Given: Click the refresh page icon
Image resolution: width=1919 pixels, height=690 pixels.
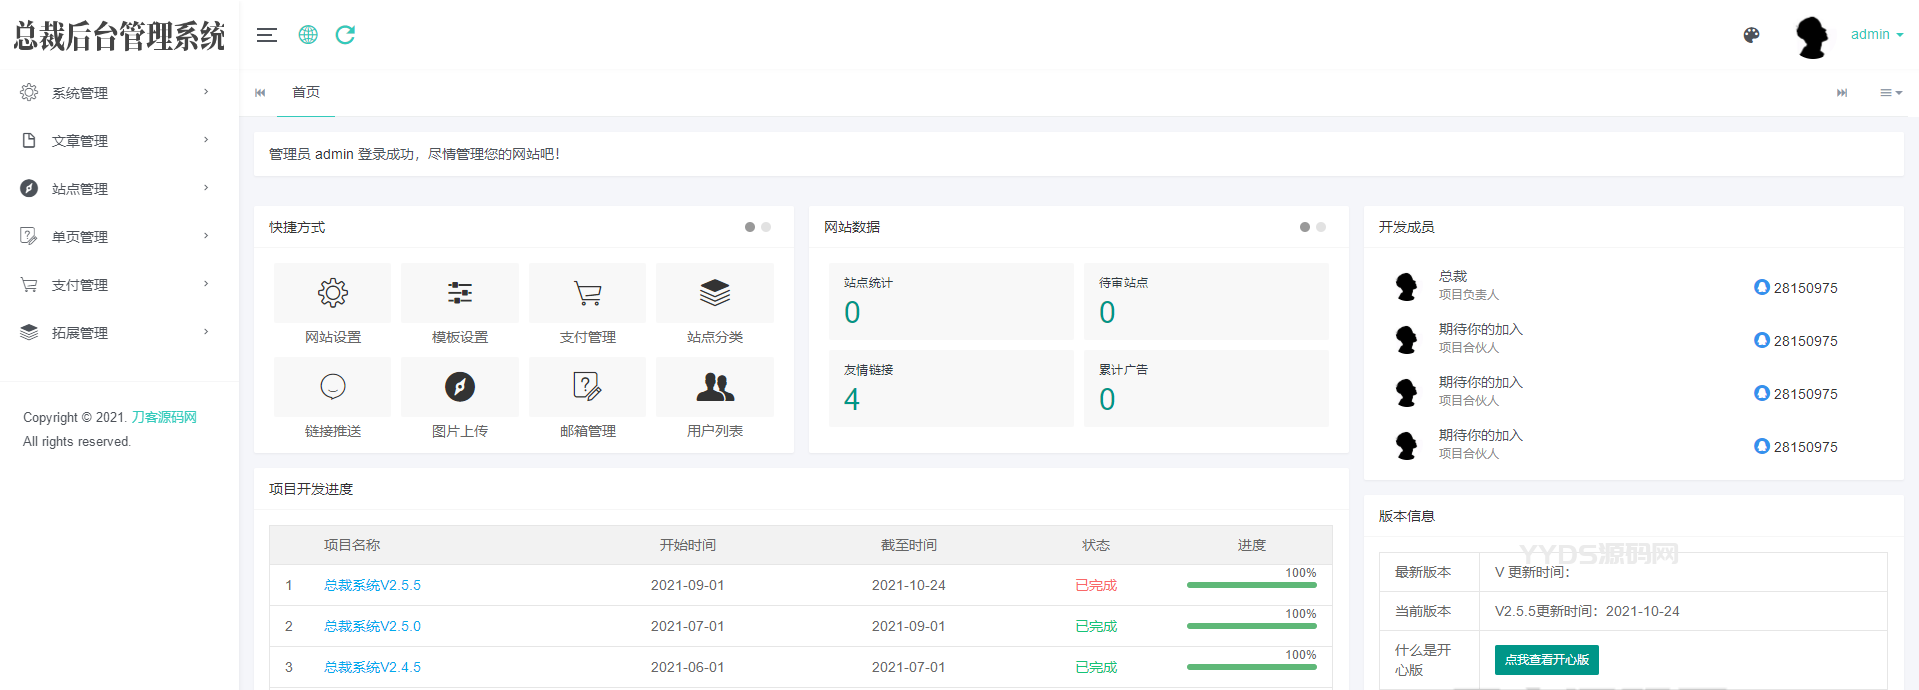Looking at the screenshot, I should point(345,35).
